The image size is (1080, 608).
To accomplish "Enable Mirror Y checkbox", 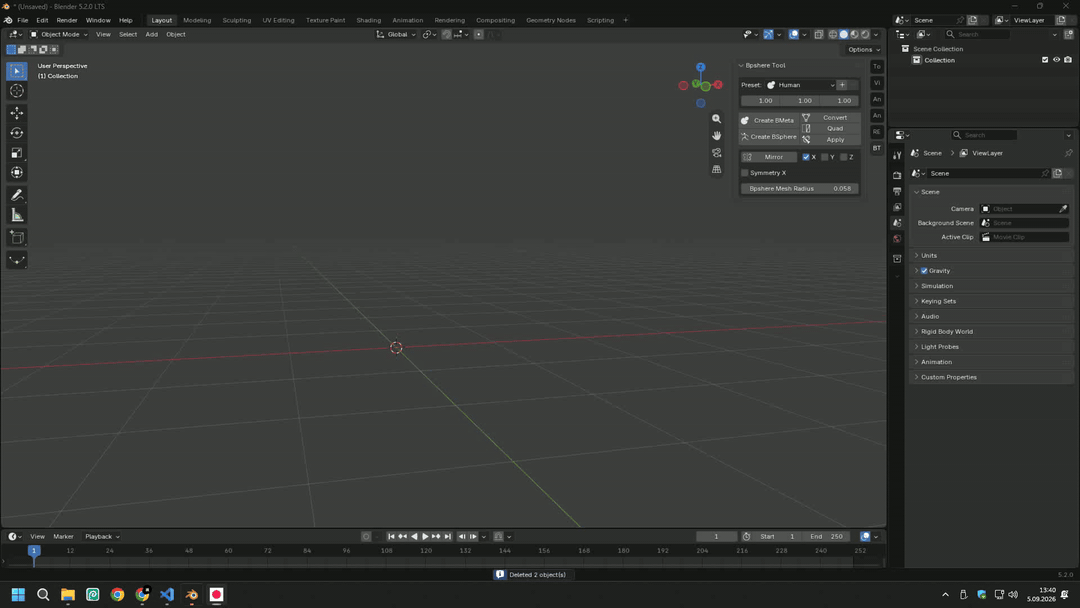I will [824, 157].
